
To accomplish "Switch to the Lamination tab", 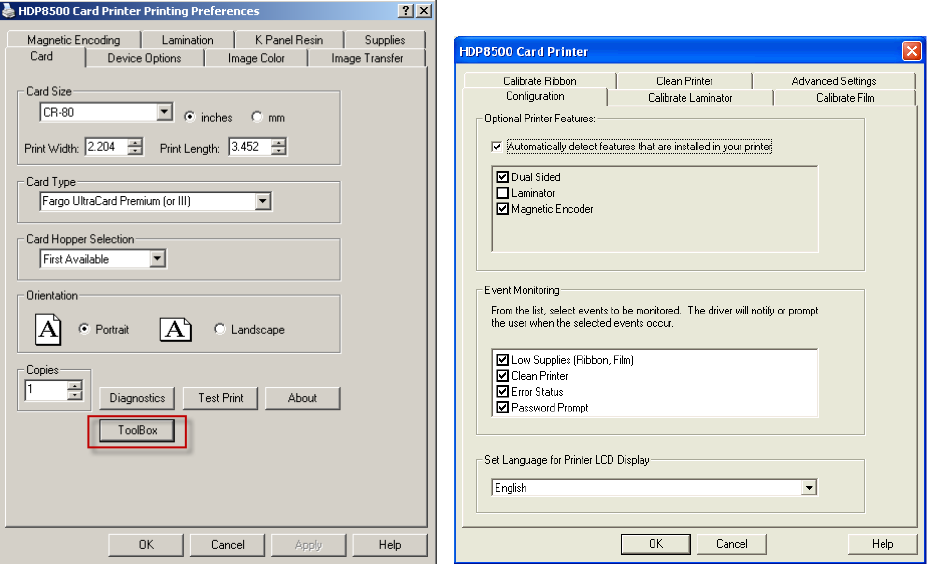I will coord(187,40).
